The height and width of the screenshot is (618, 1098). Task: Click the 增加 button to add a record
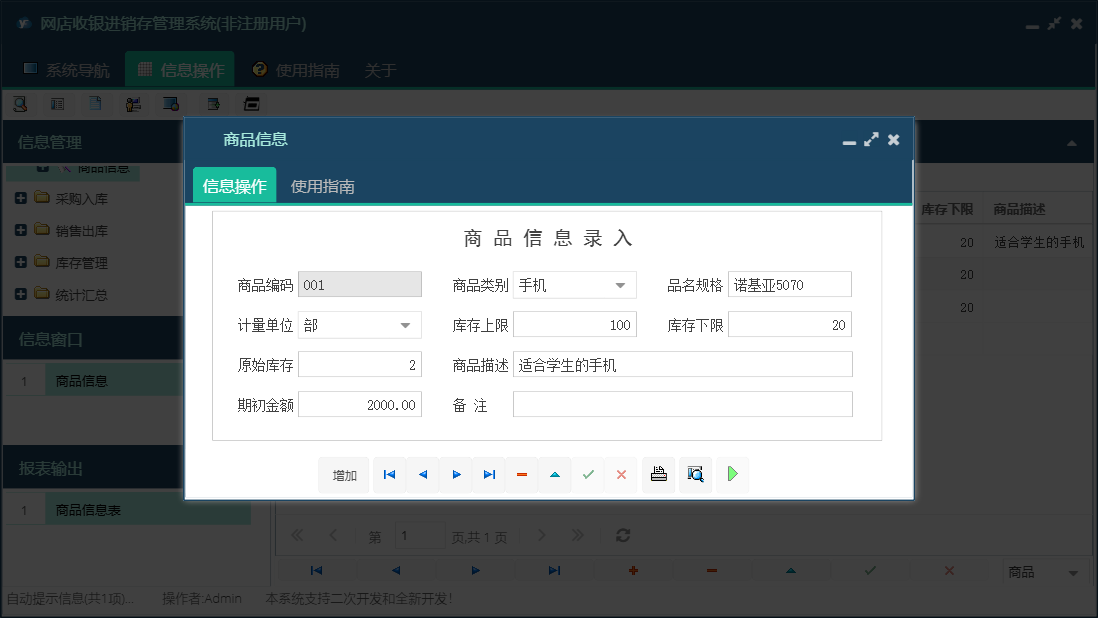(343, 475)
